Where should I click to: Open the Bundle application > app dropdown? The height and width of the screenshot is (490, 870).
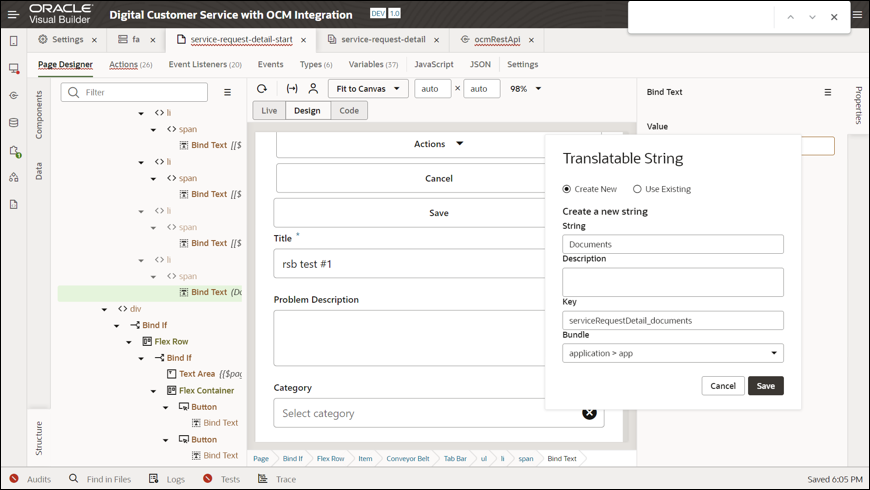coord(672,353)
